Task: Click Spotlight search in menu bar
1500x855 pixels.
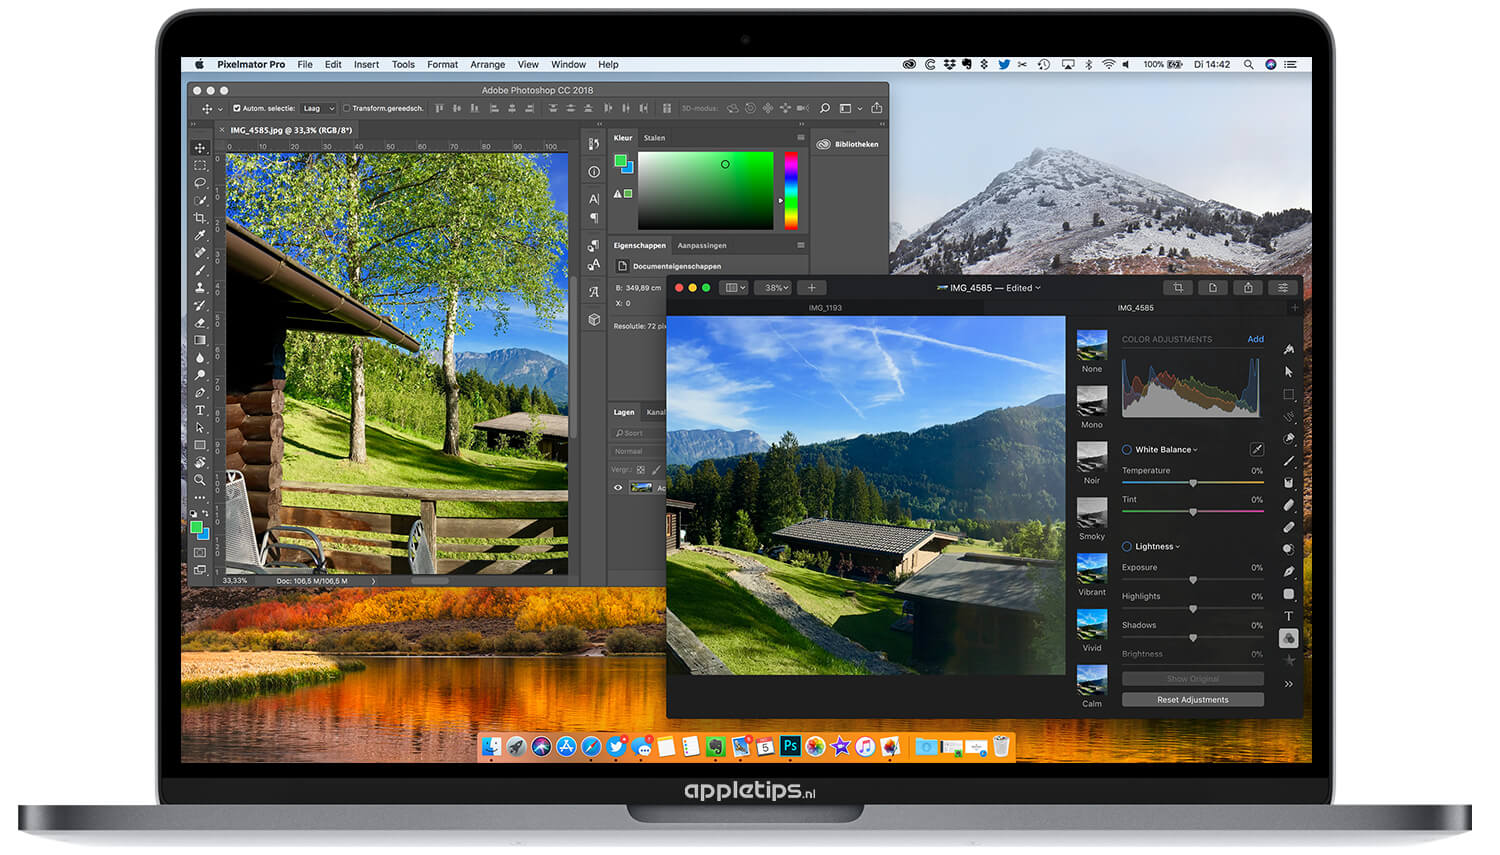Action: coord(1248,64)
